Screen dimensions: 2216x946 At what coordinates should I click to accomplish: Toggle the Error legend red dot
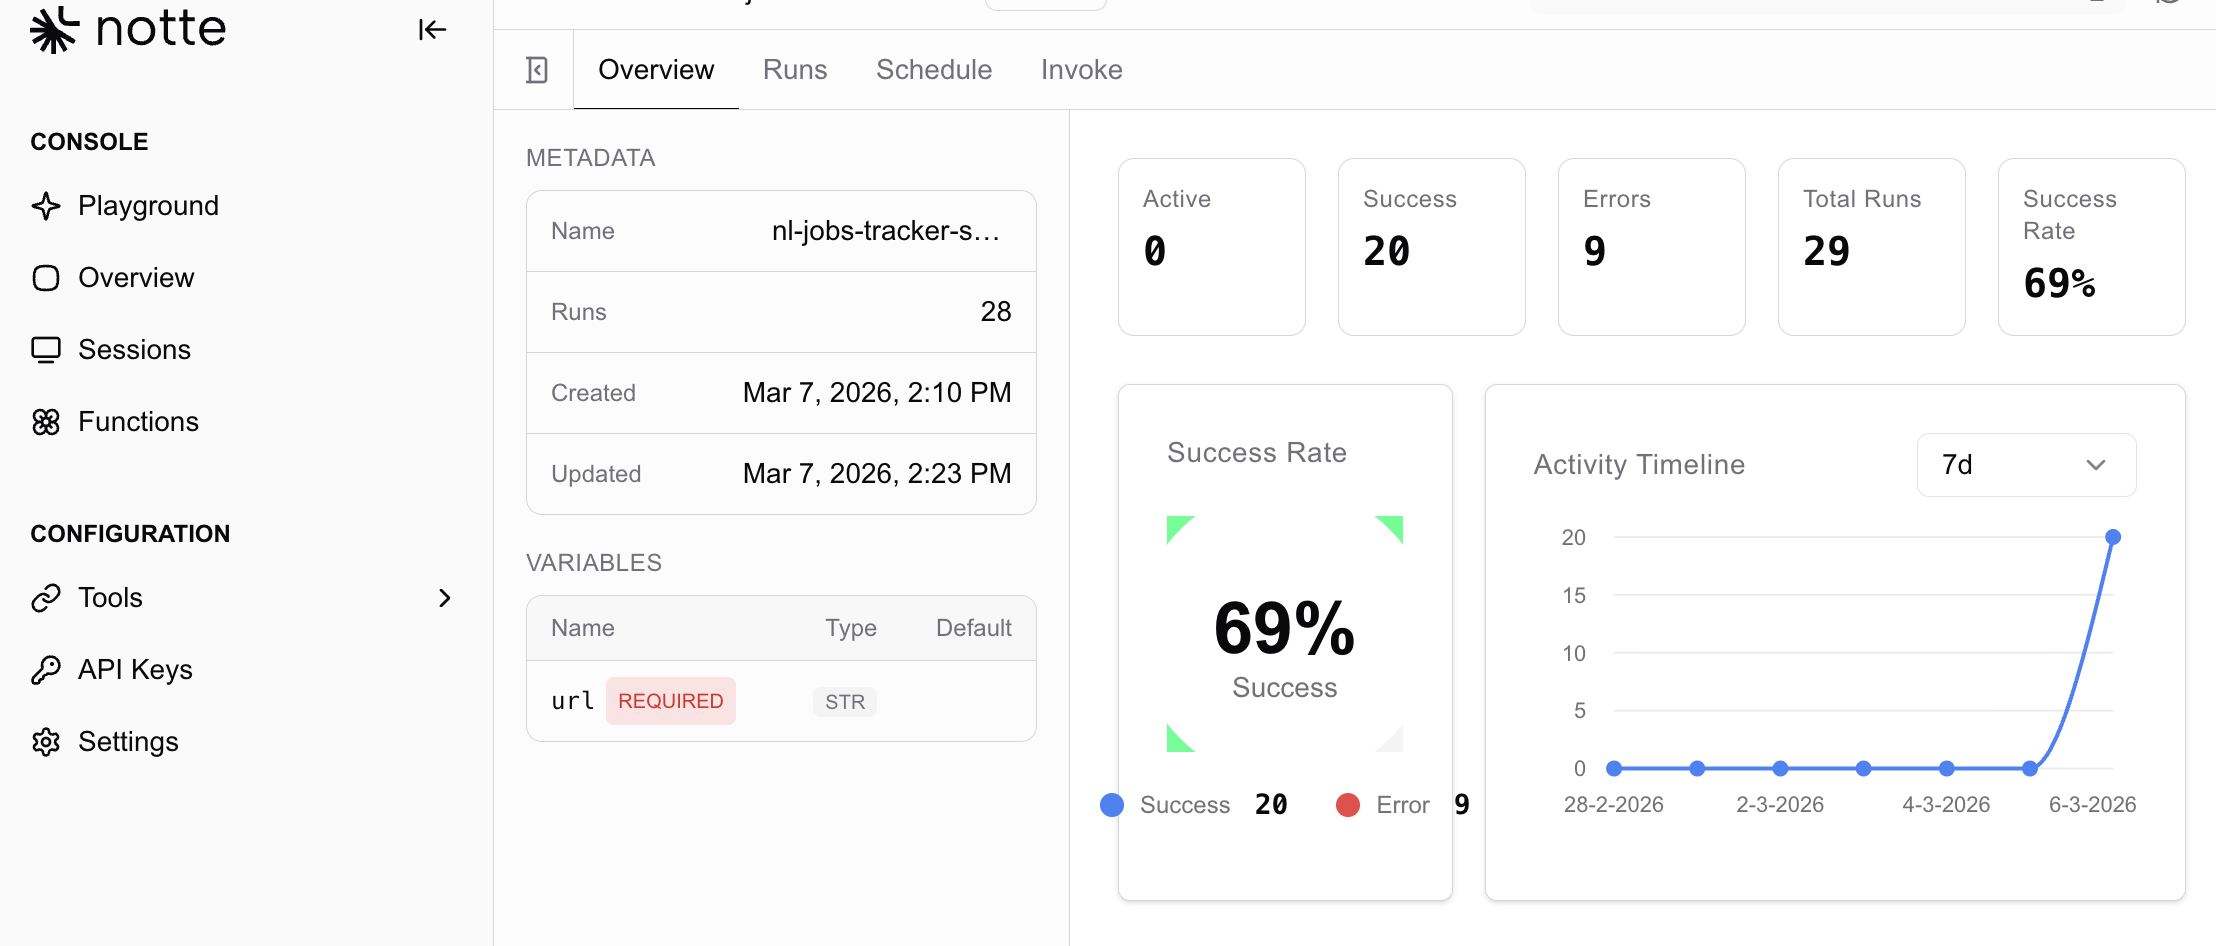click(x=1348, y=805)
